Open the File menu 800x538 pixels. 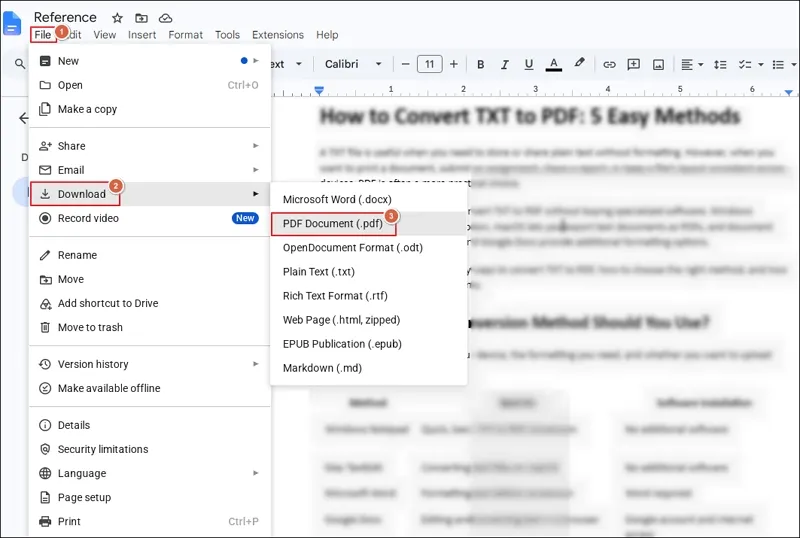point(43,35)
